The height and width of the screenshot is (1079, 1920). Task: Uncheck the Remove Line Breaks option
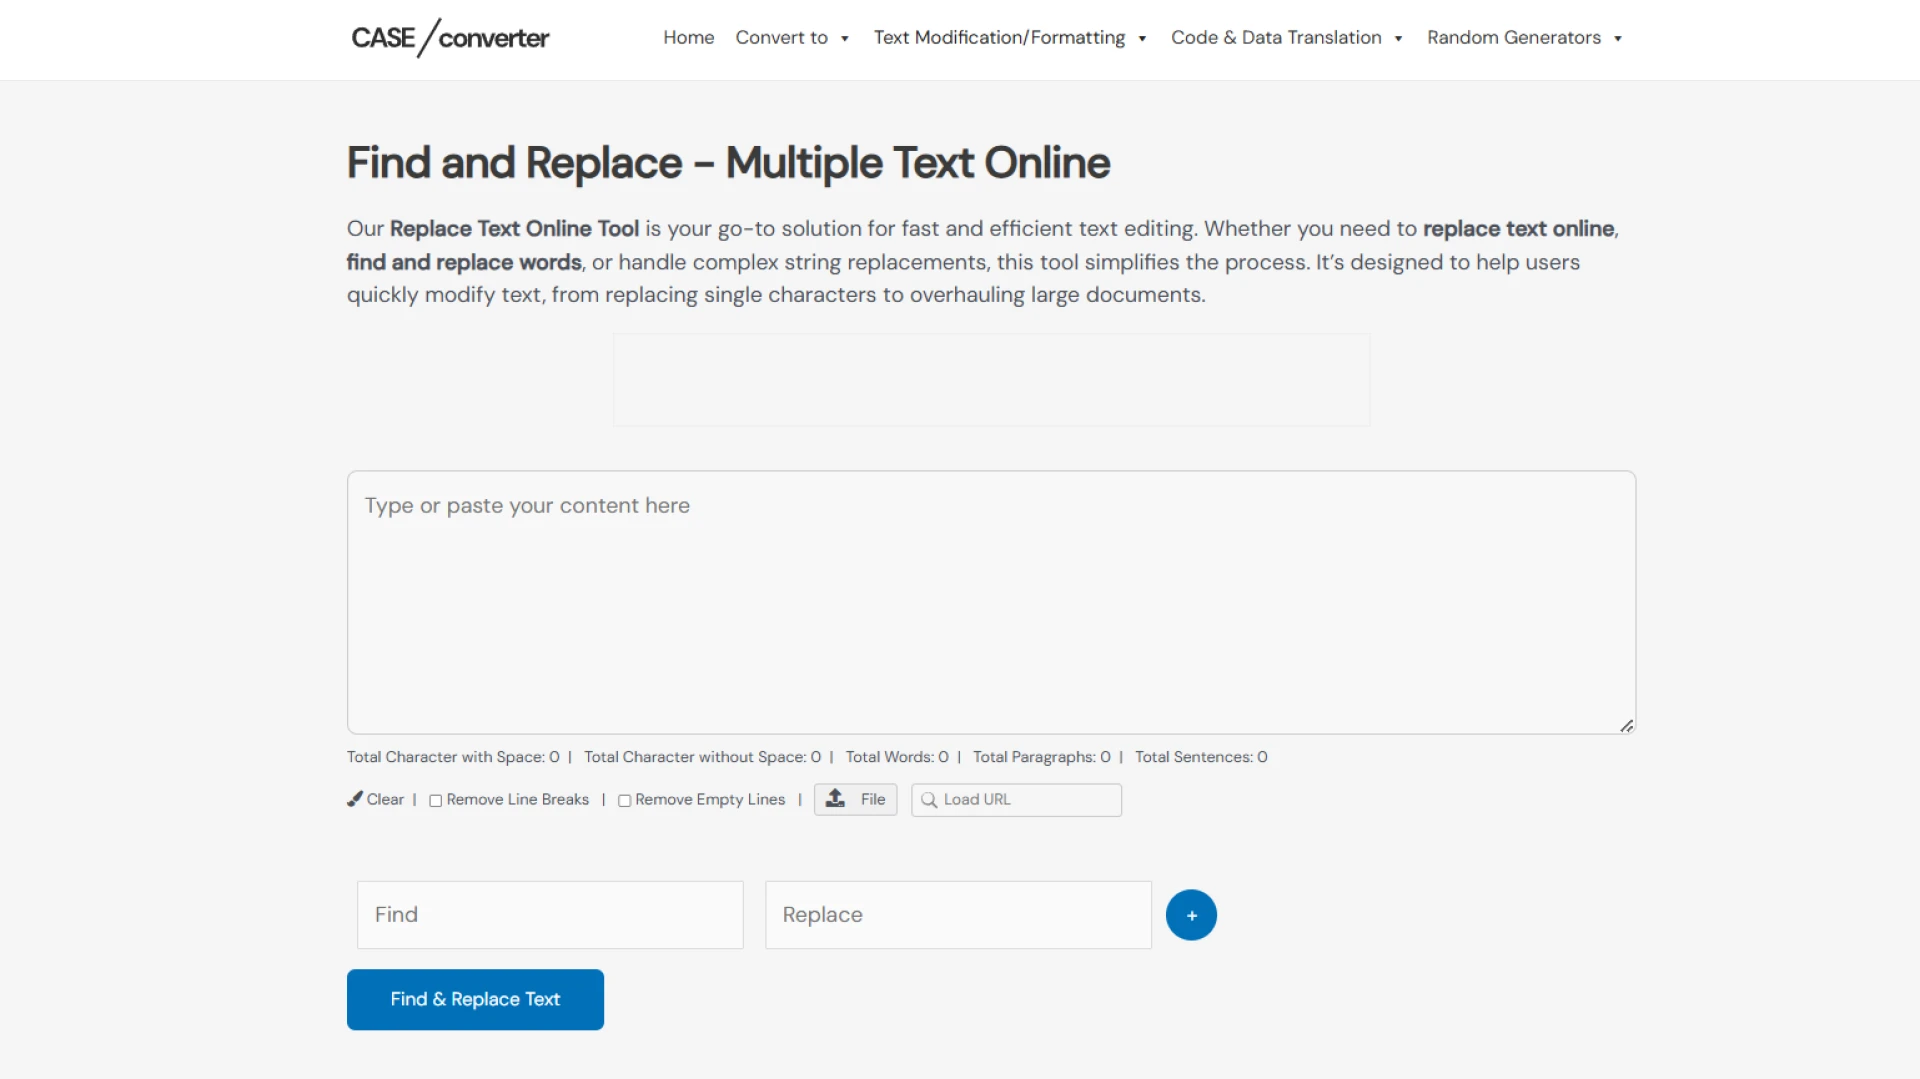(435, 801)
